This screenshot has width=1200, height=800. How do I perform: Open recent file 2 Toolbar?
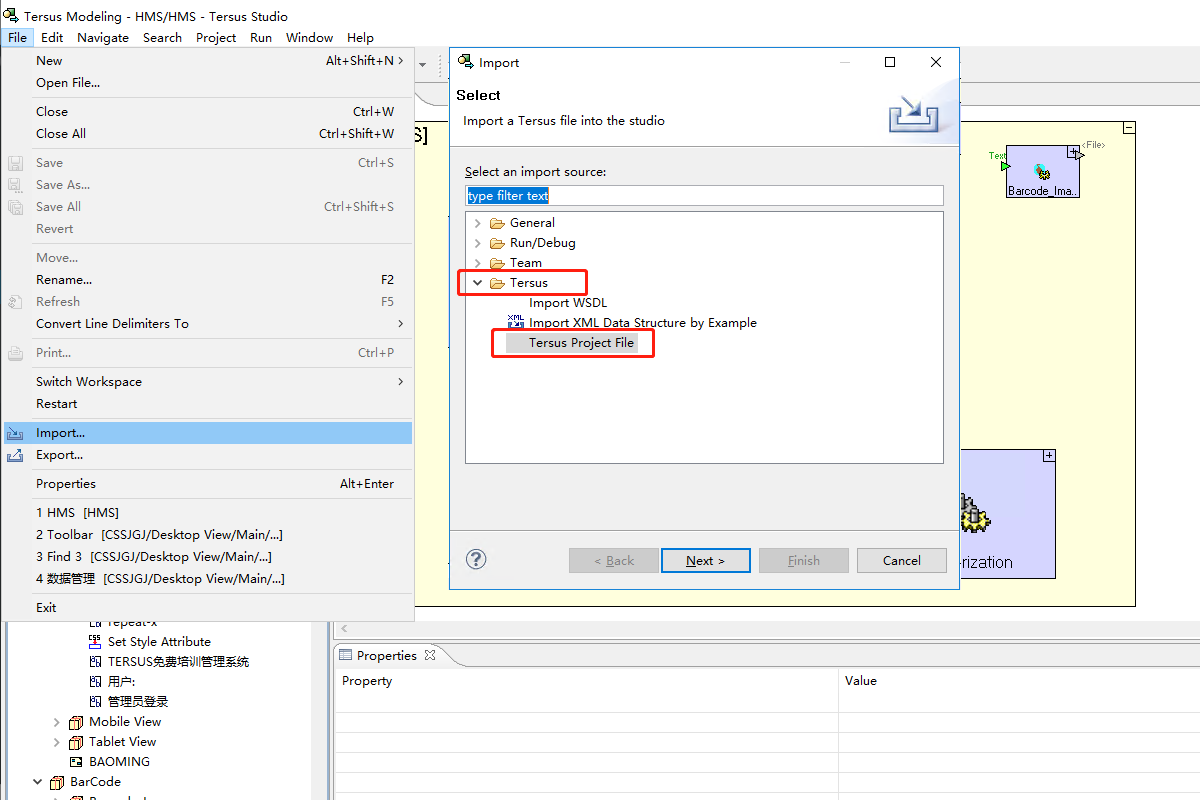coord(208,535)
